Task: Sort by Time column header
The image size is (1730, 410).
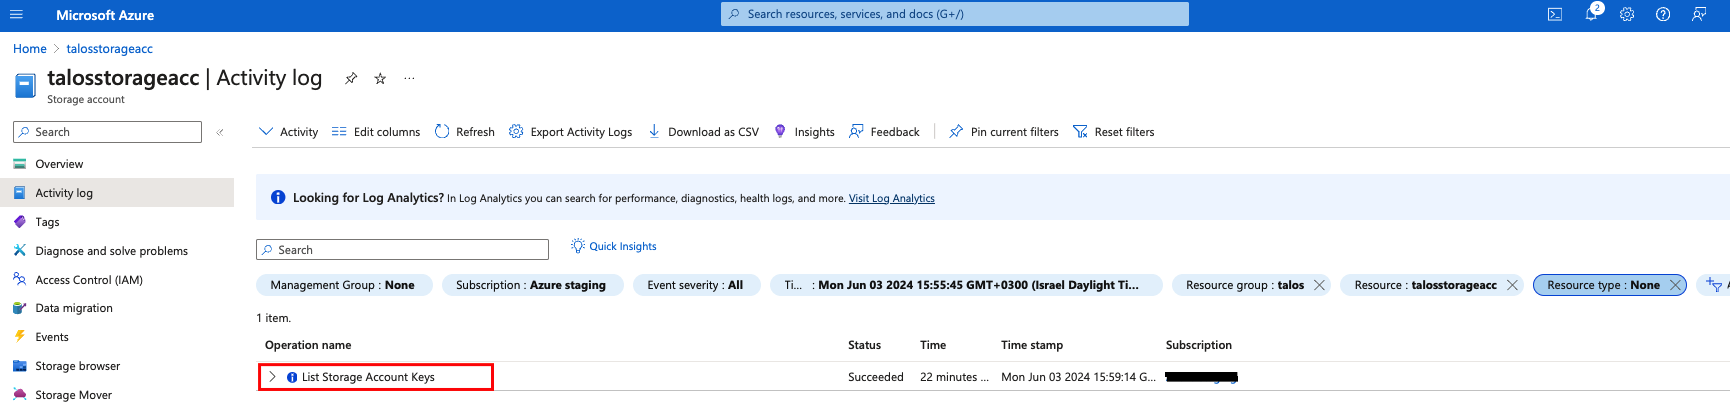Action: tap(933, 345)
